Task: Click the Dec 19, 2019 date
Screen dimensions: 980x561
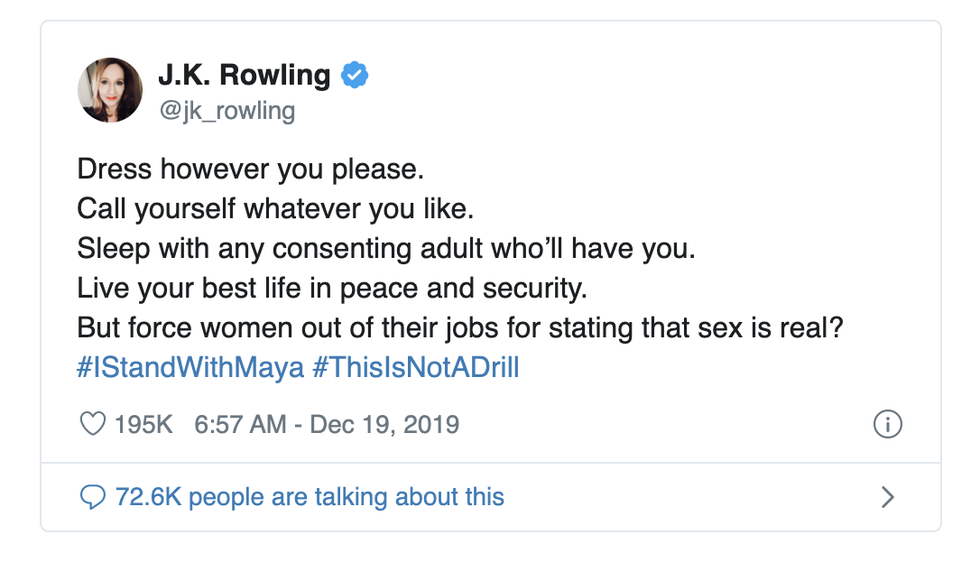Action: (384, 424)
